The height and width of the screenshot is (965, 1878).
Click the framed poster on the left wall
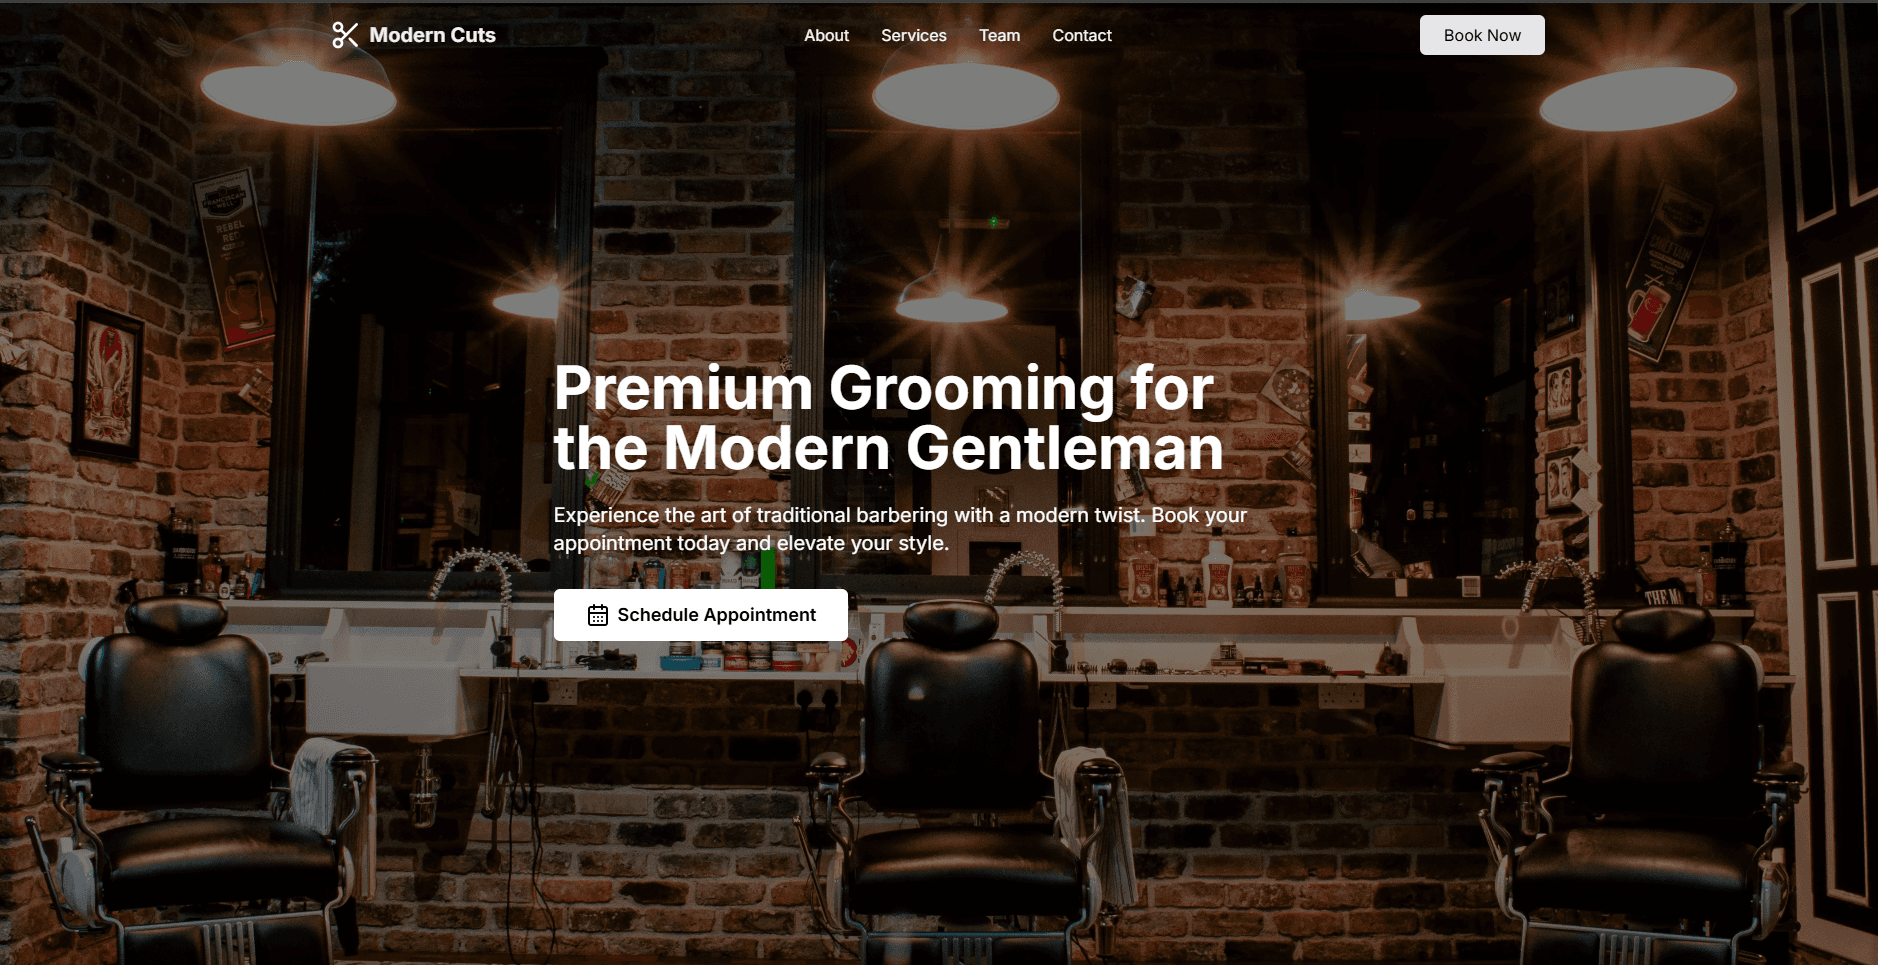107,380
